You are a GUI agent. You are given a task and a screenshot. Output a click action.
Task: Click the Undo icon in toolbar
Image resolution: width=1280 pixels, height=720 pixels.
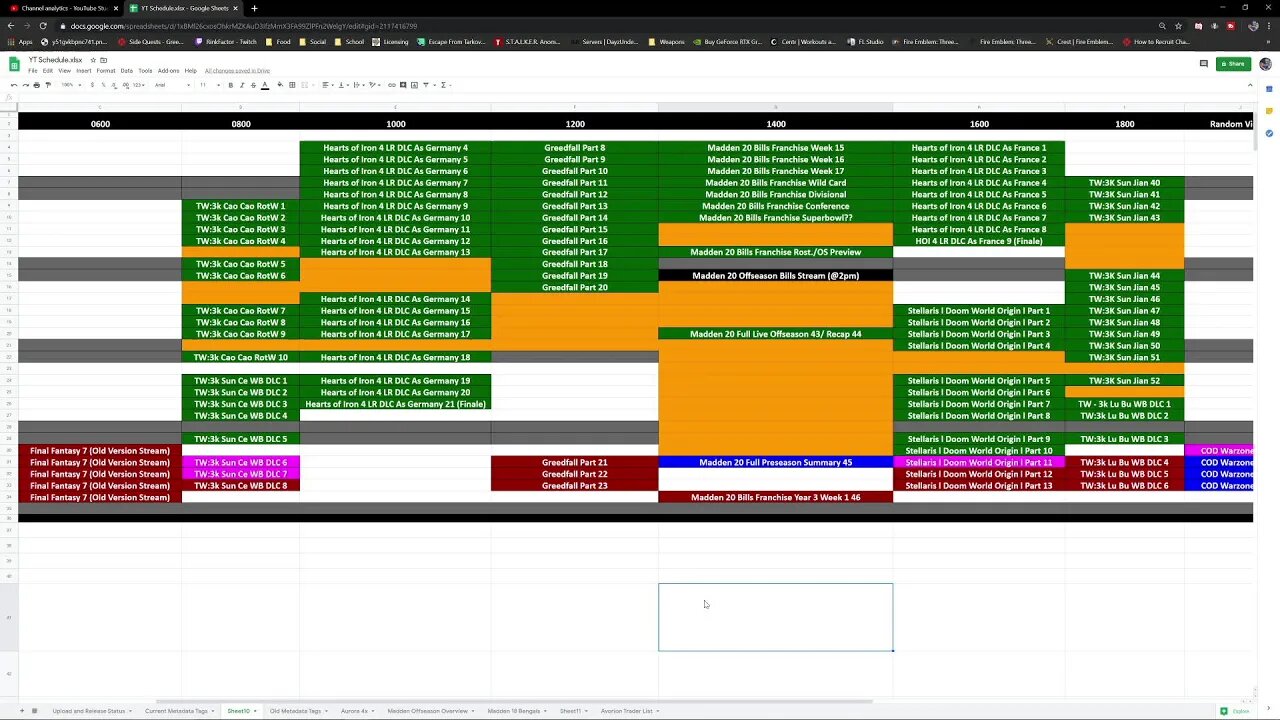click(x=14, y=85)
